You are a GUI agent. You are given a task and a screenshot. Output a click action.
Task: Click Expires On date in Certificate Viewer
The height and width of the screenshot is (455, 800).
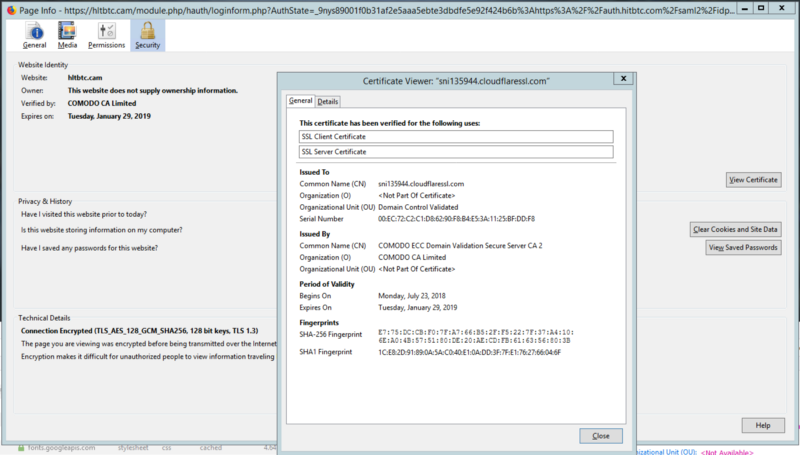[x=417, y=308]
